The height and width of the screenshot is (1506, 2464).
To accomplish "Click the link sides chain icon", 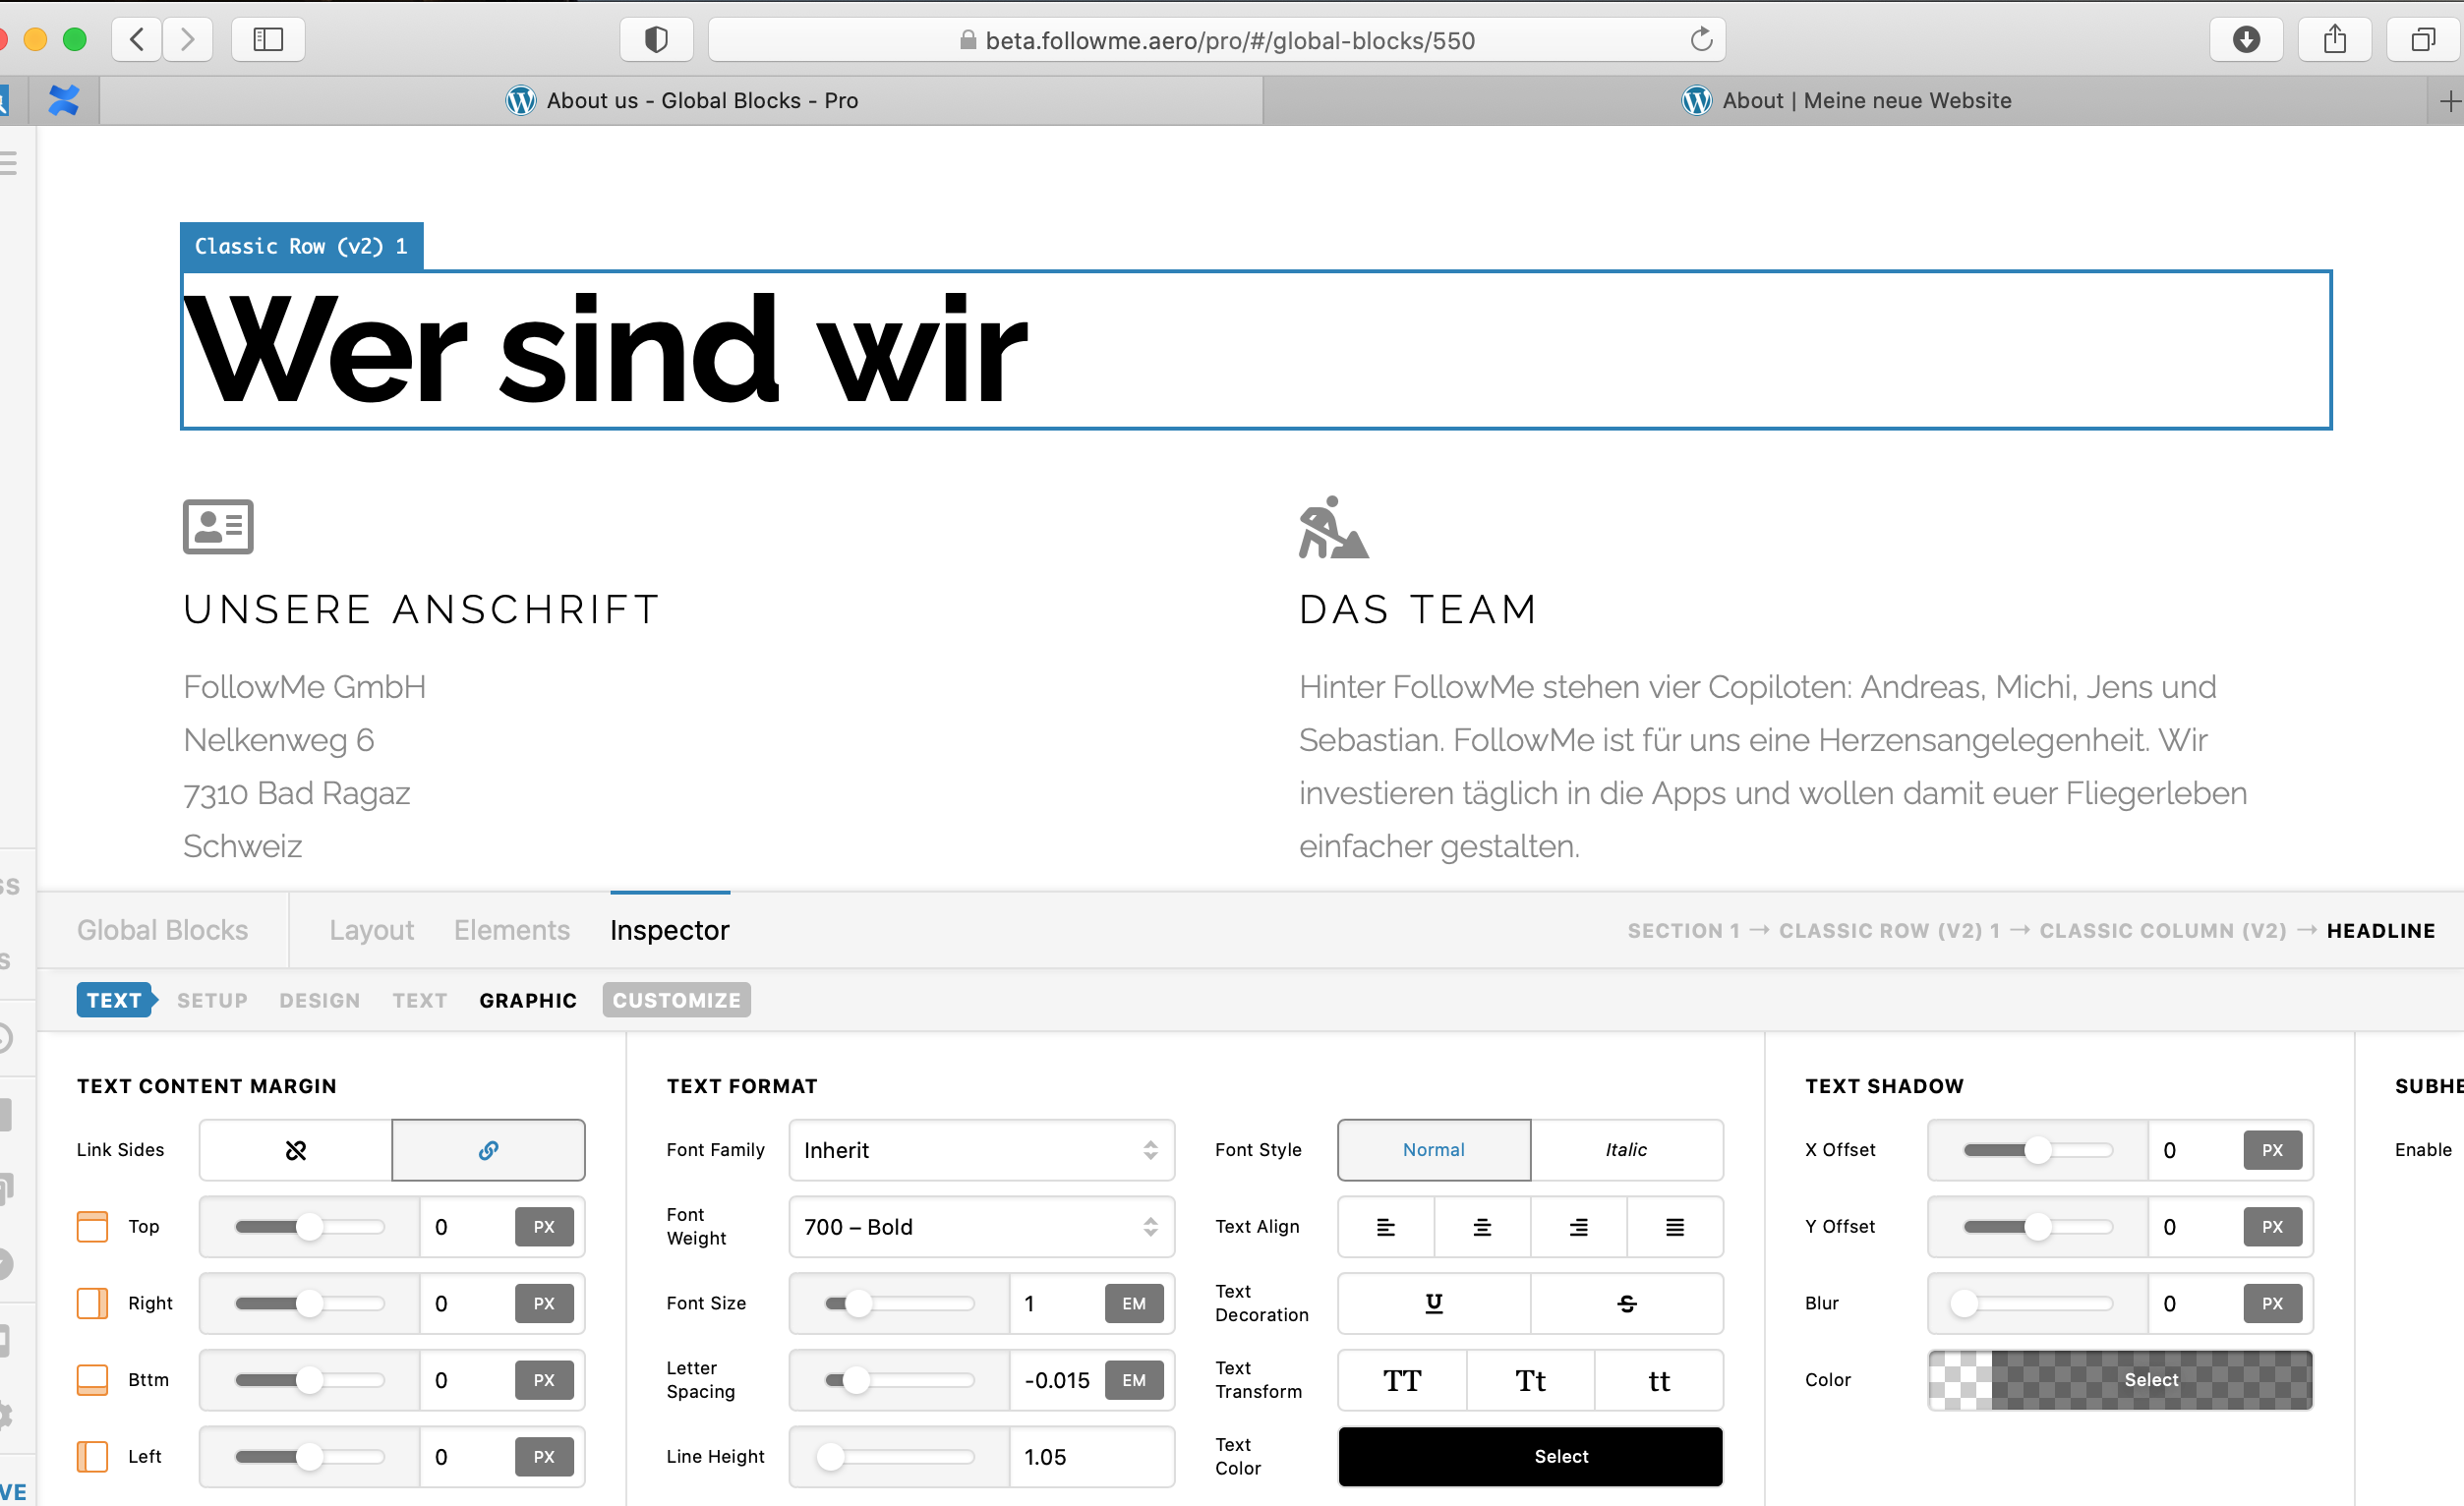I will click(x=488, y=1150).
